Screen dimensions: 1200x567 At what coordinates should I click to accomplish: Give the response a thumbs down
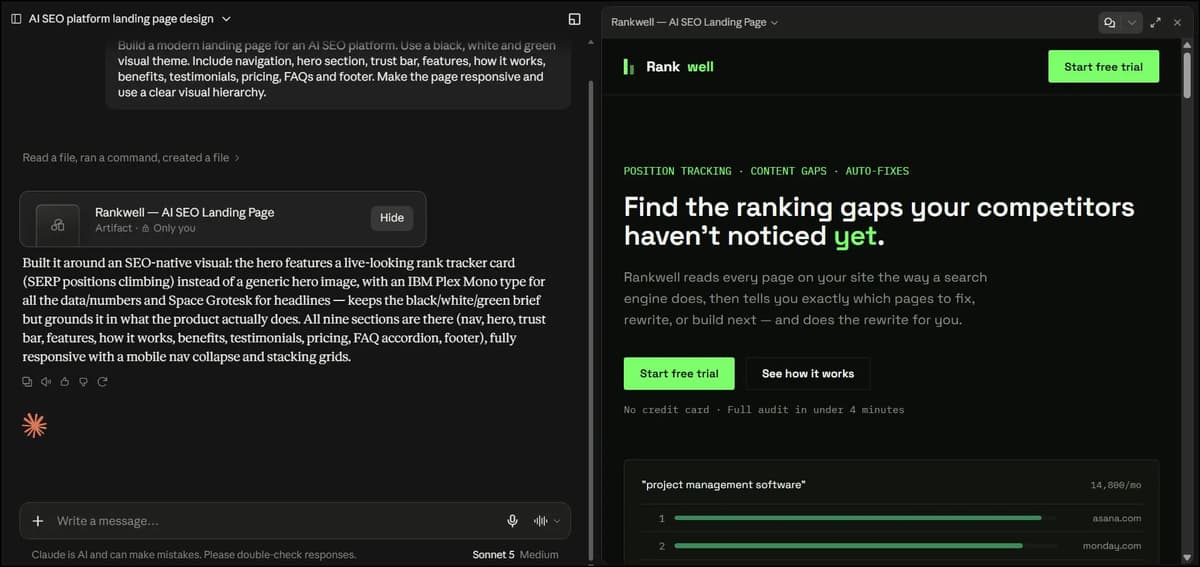coord(83,381)
